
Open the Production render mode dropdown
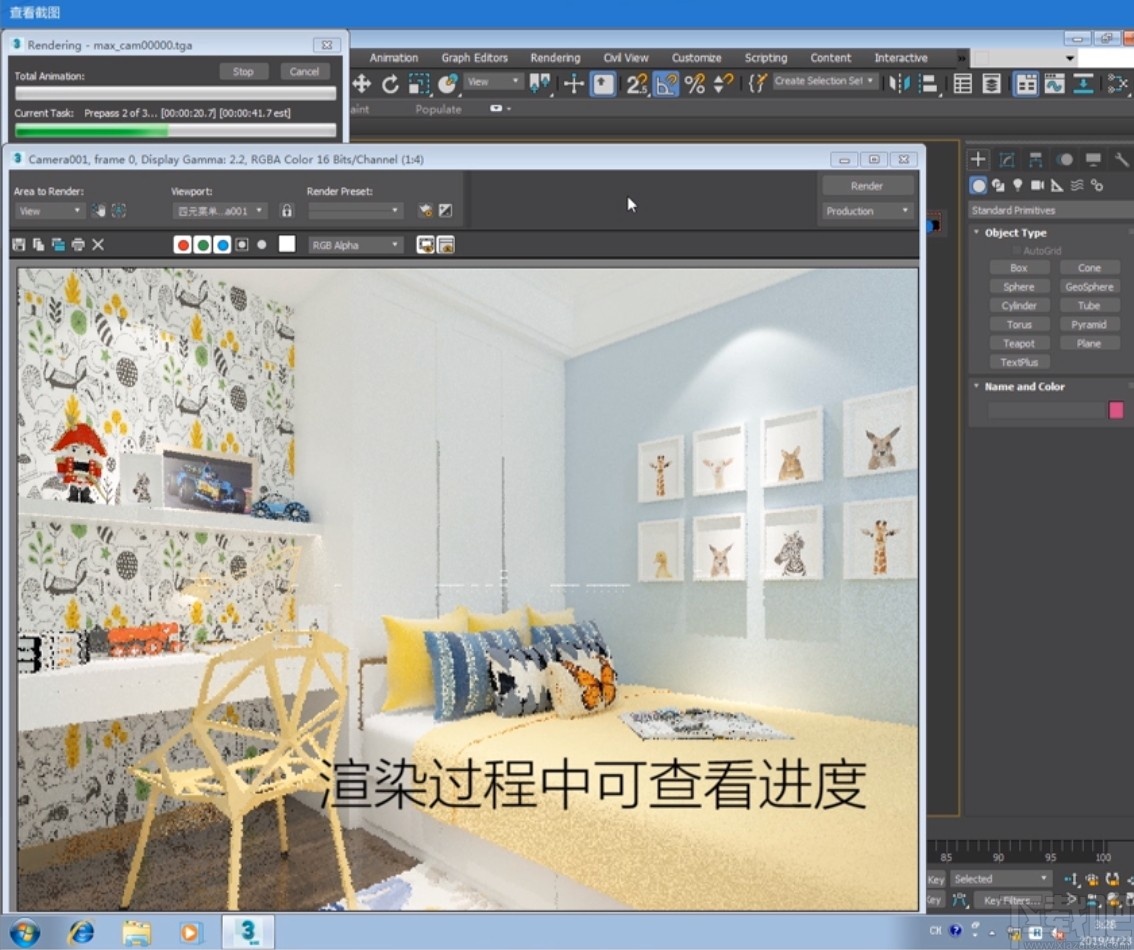point(866,210)
